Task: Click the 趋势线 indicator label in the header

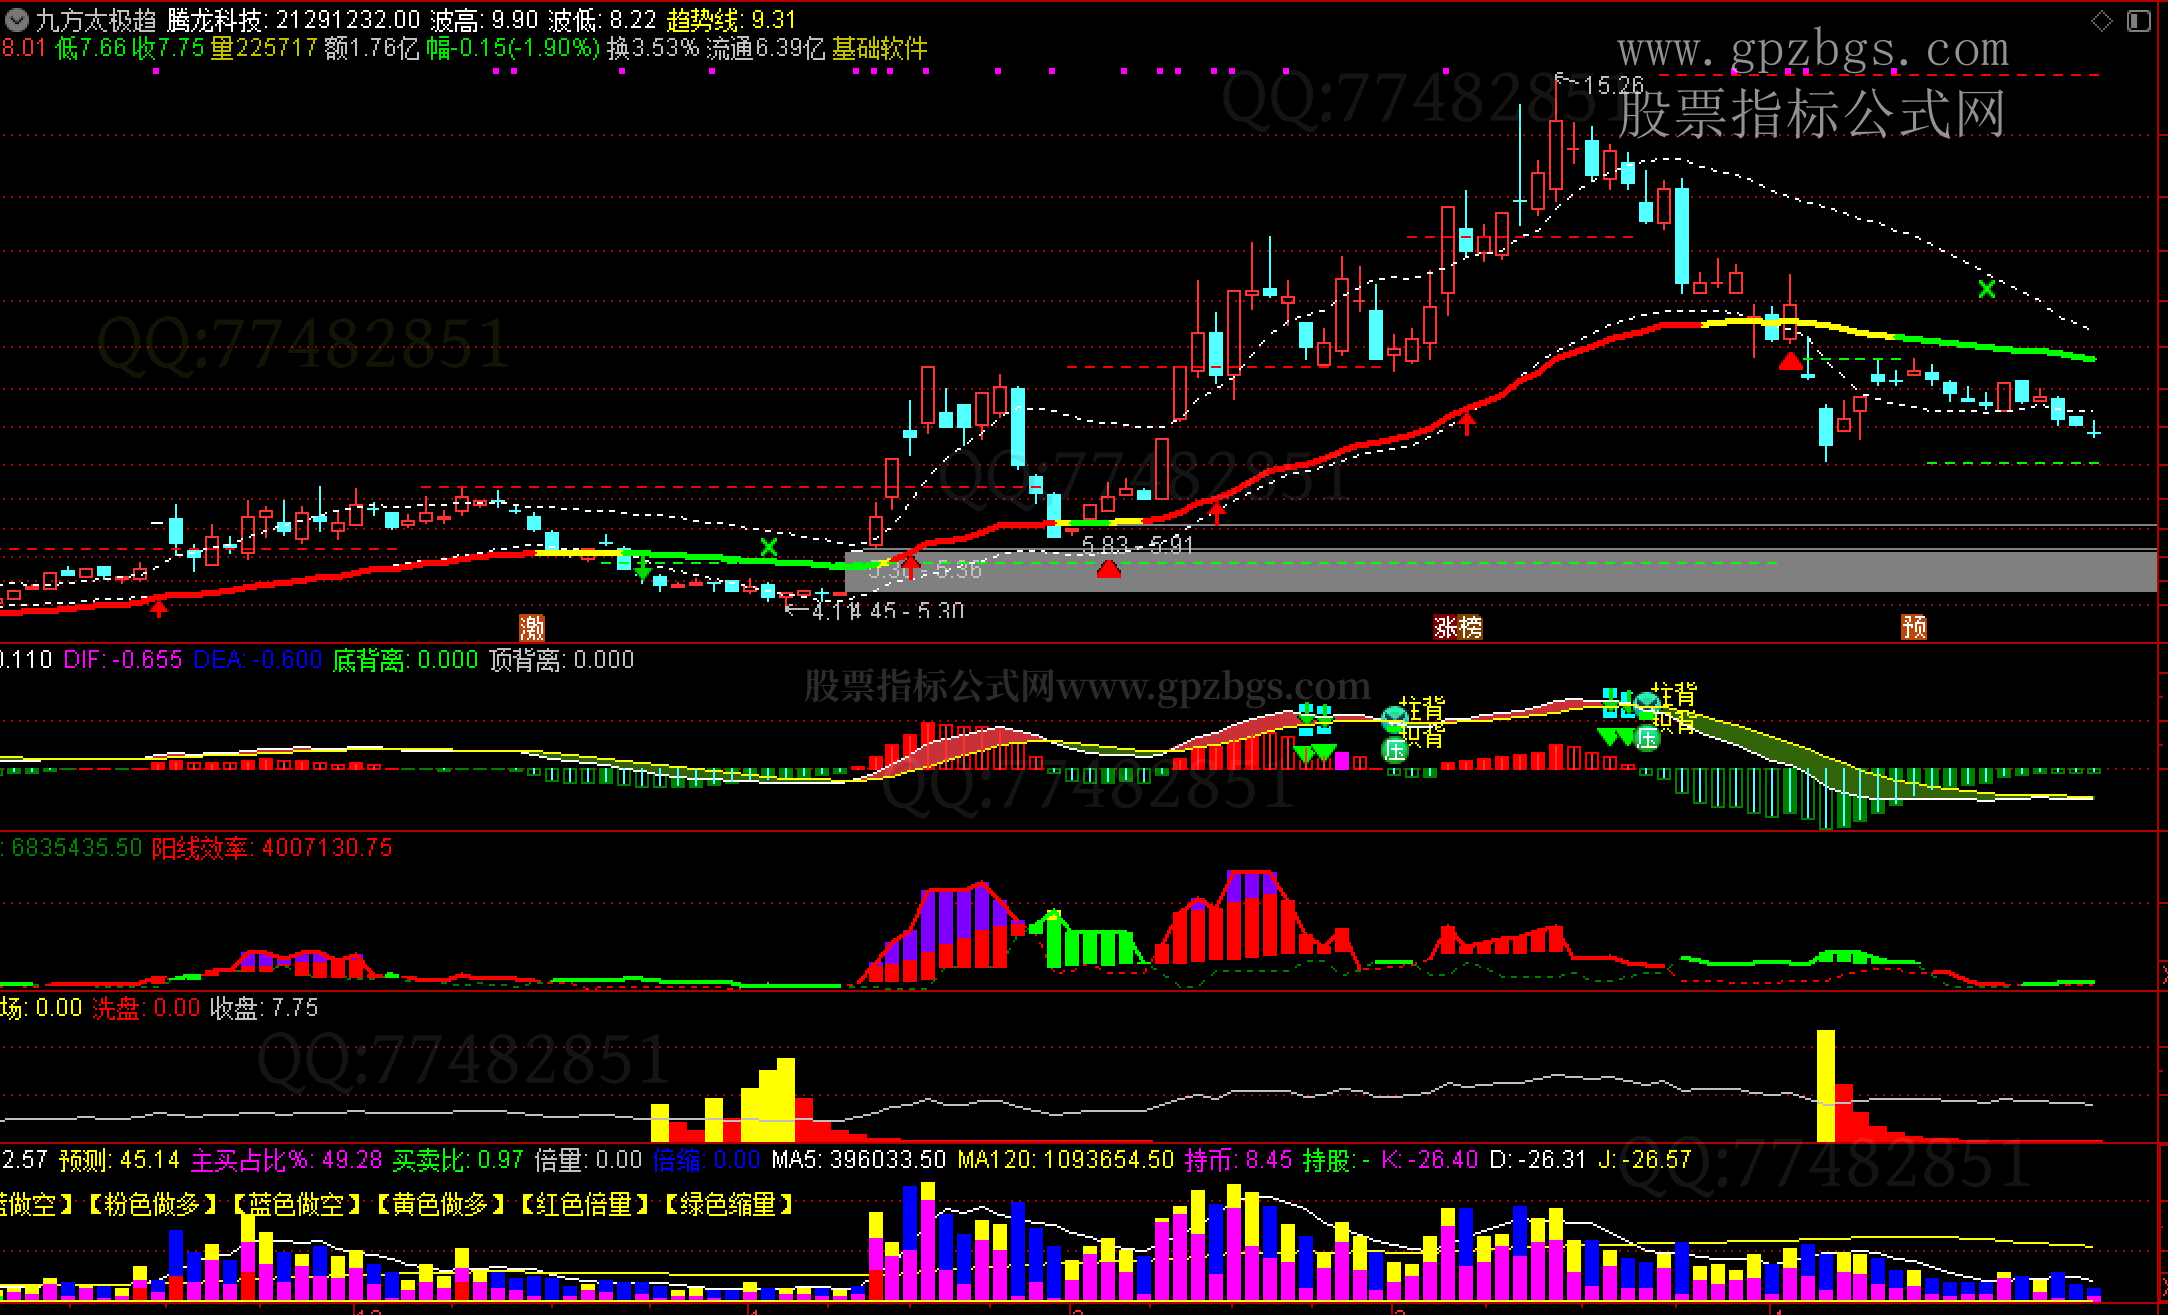Action: [x=704, y=19]
